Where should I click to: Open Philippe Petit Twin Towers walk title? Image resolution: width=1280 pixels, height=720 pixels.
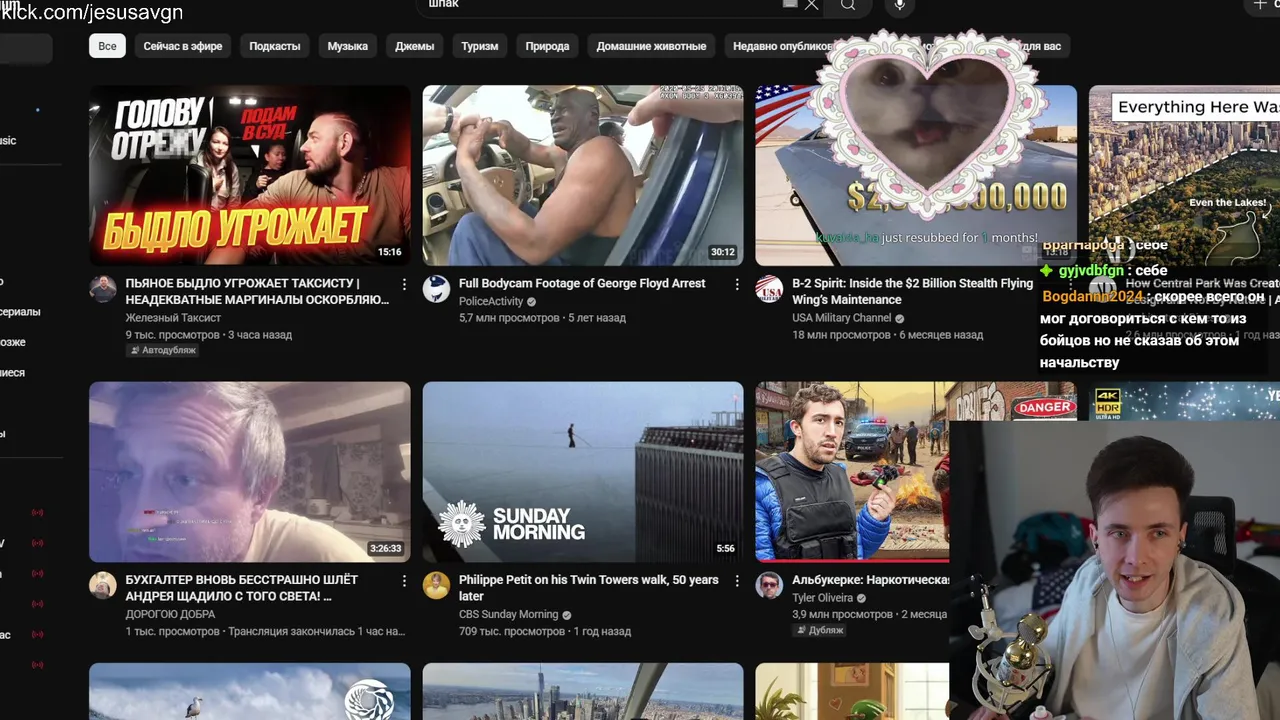(589, 588)
